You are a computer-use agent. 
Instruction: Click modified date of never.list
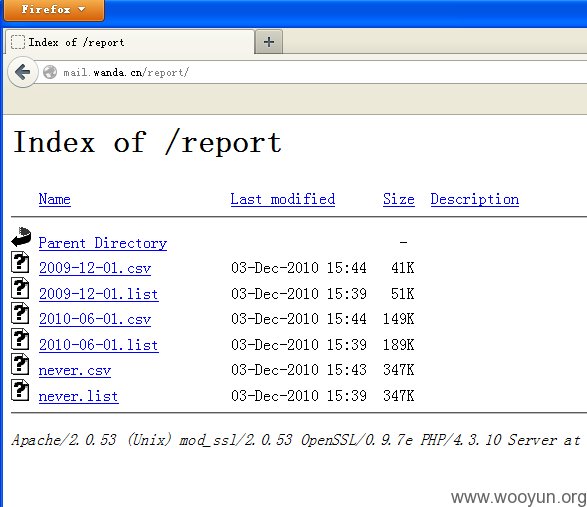coord(299,396)
